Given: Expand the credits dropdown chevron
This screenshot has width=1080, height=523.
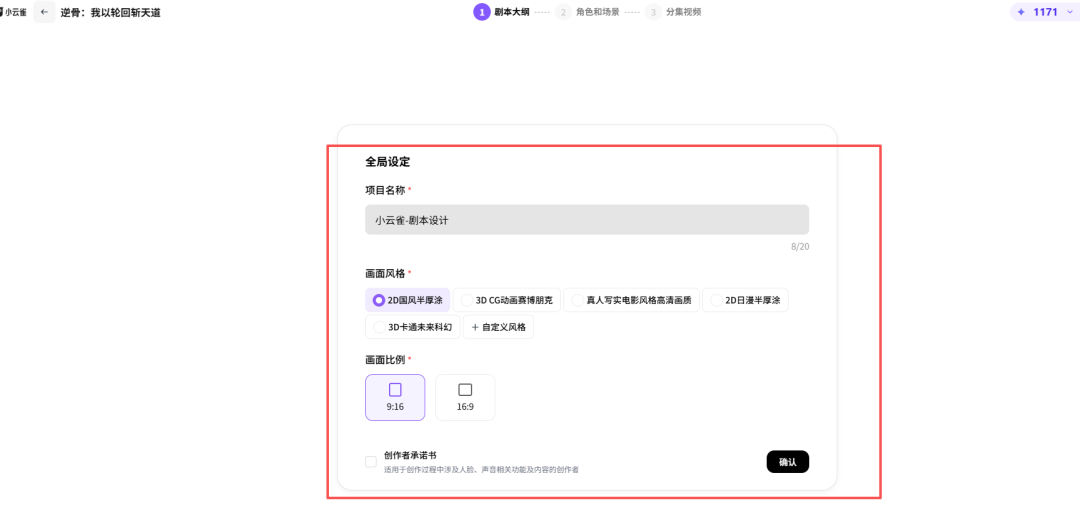Looking at the screenshot, I should click(x=1068, y=12).
